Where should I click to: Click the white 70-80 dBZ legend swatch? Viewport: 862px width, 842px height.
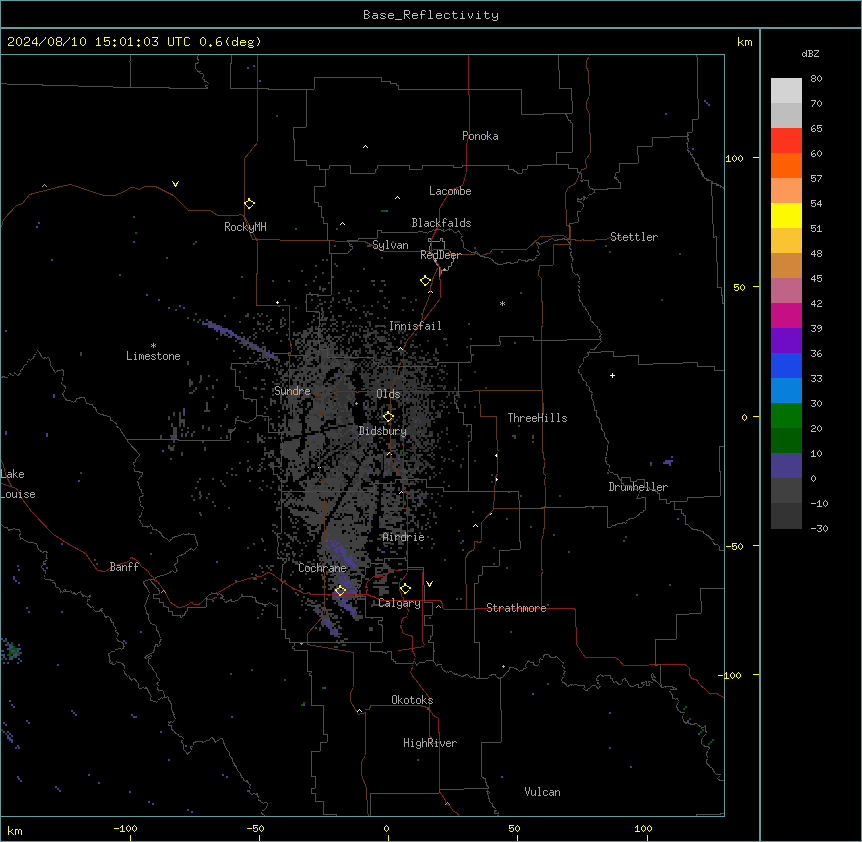[x=786, y=91]
